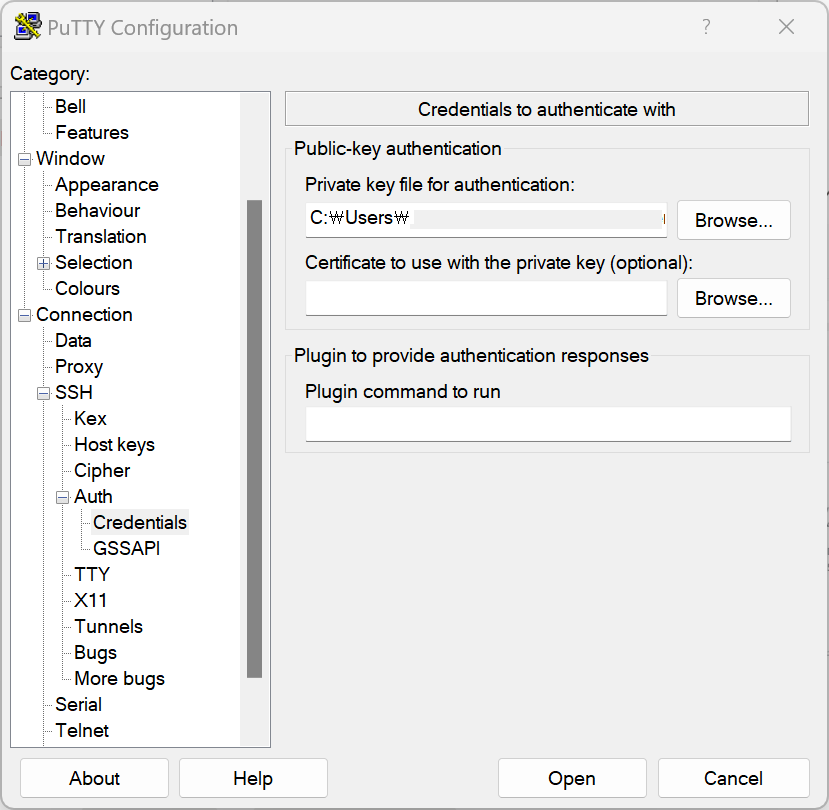
Task: Open Kex settings
Action: coord(90,418)
